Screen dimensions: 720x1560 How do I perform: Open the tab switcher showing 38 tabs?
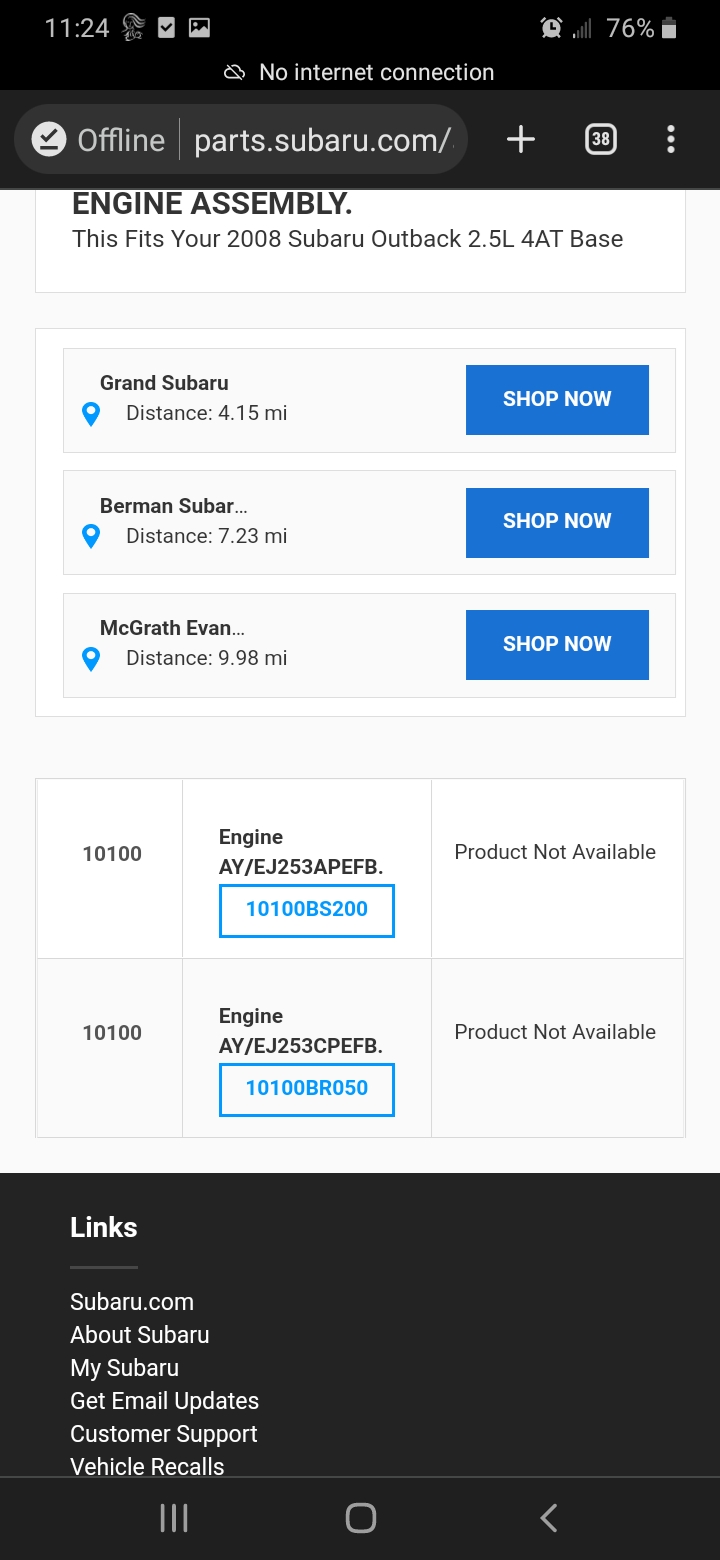[600, 139]
